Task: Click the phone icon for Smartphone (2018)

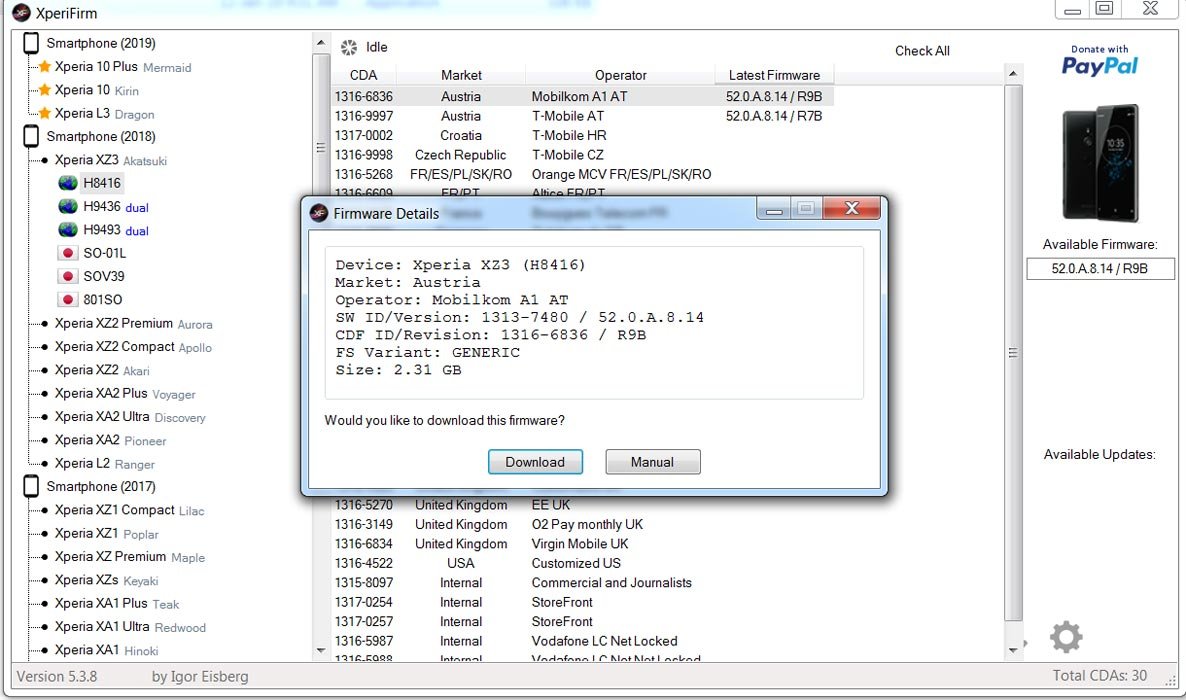Action: point(31,136)
